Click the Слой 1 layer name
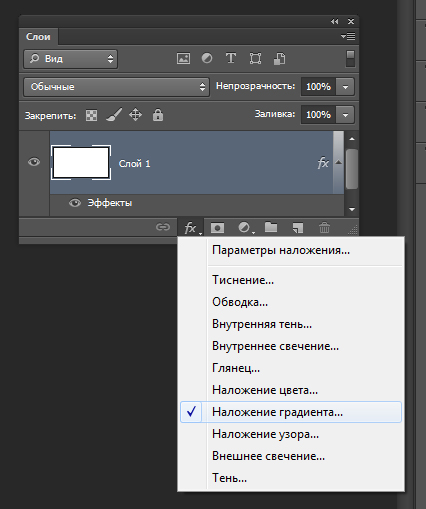This screenshot has height=509, width=426. point(134,164)
